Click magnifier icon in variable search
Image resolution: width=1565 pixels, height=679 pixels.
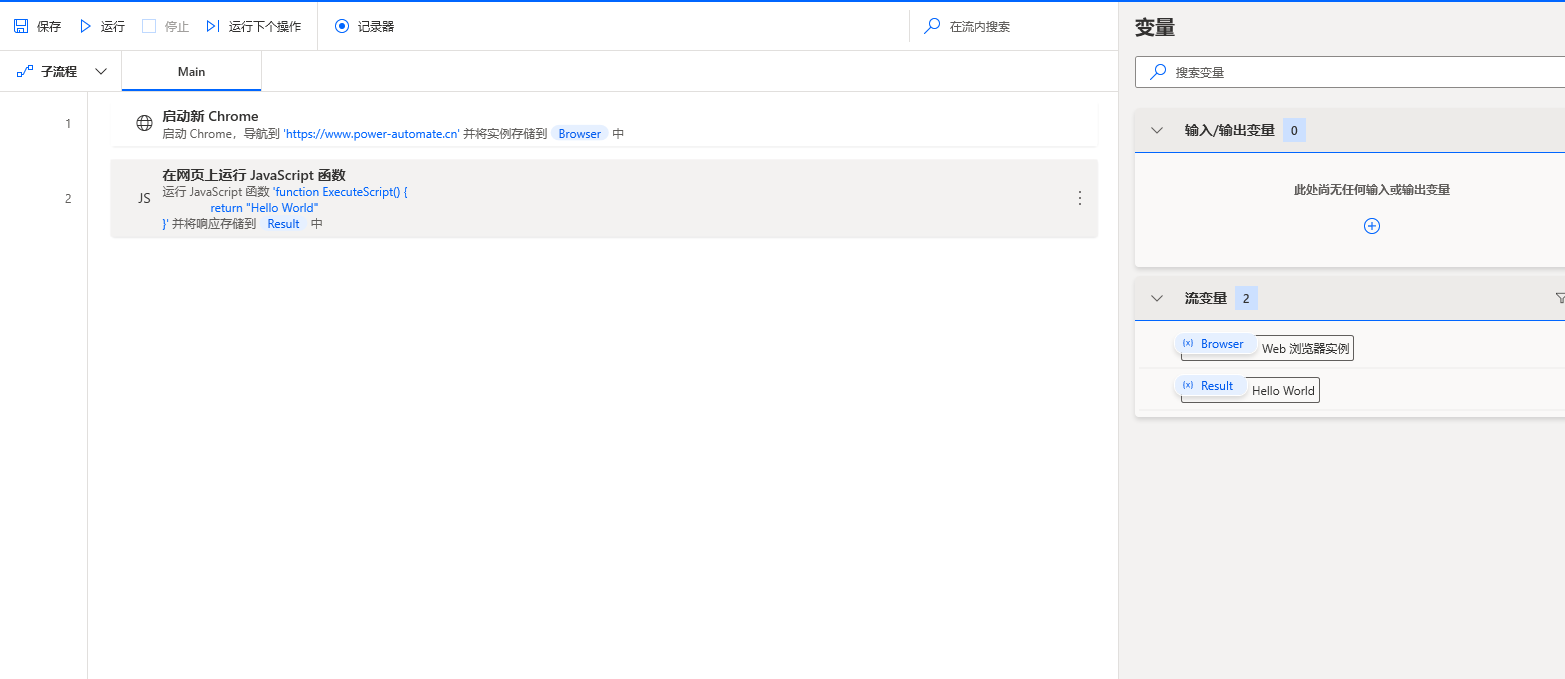point(1158,72)
